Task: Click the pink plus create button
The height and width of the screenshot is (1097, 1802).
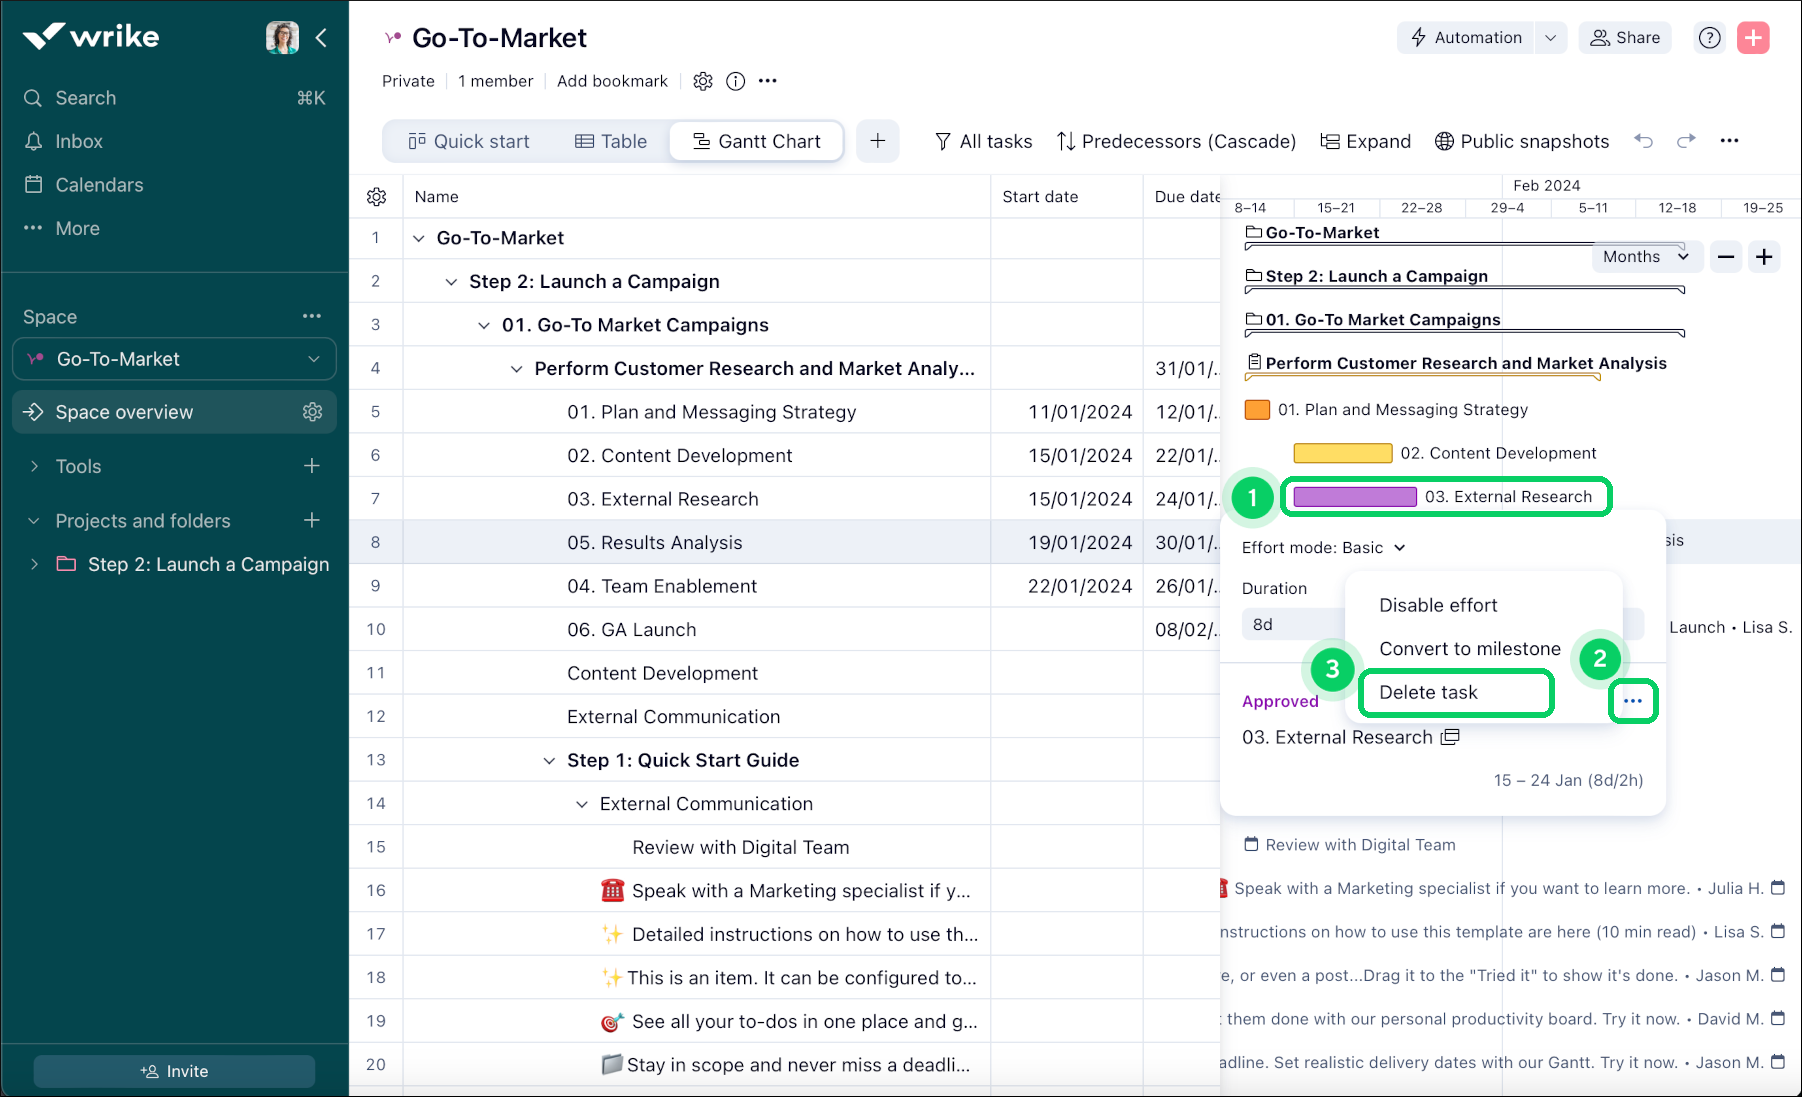Action: pos(1753,38)
